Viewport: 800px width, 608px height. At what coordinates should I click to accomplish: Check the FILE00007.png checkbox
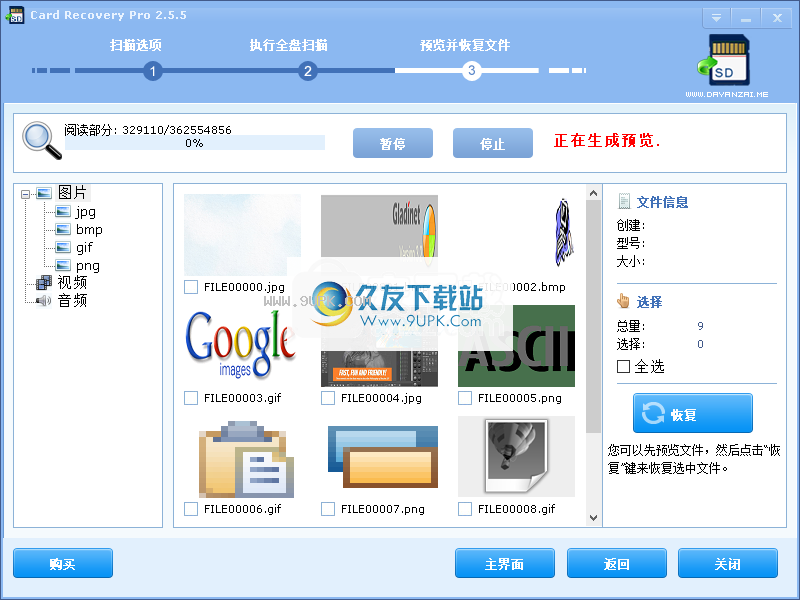328,509
